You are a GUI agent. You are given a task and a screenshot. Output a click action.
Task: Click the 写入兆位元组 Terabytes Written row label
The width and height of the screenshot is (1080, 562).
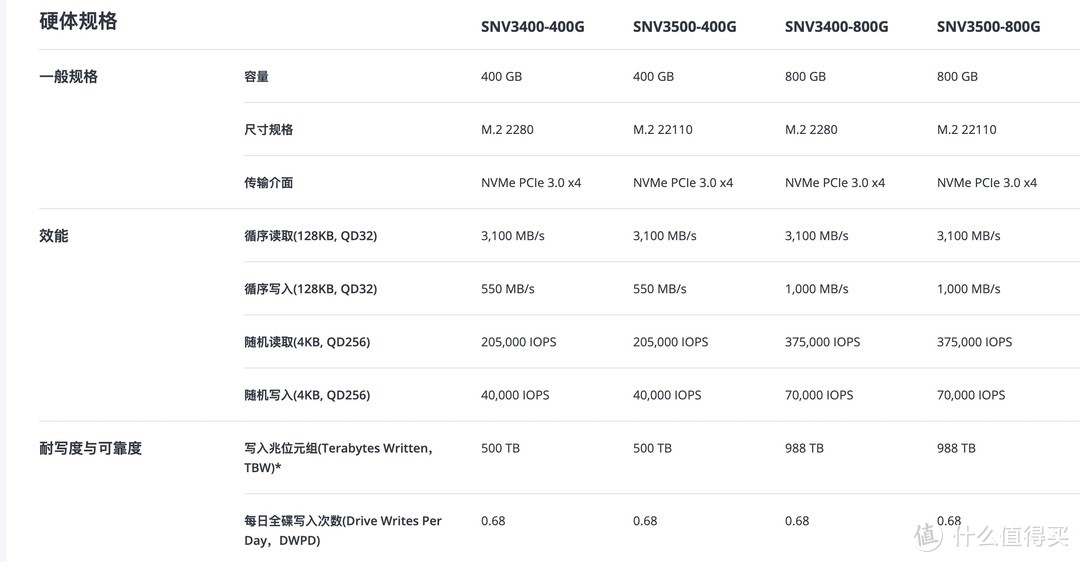click(x=338, y=458)
